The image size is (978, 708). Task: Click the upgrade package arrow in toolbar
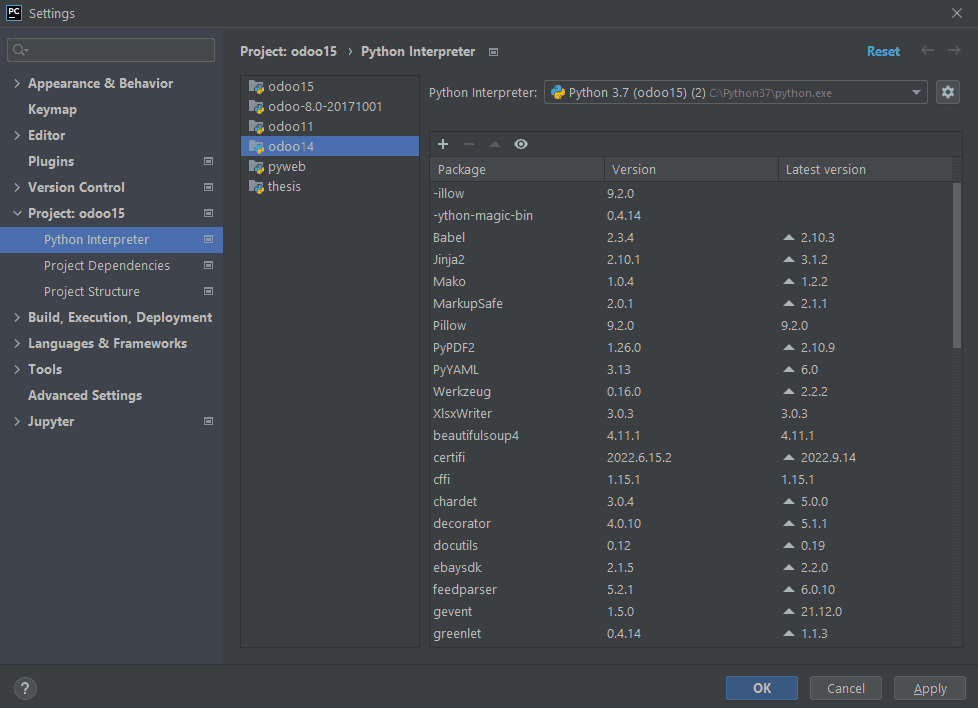495,144
